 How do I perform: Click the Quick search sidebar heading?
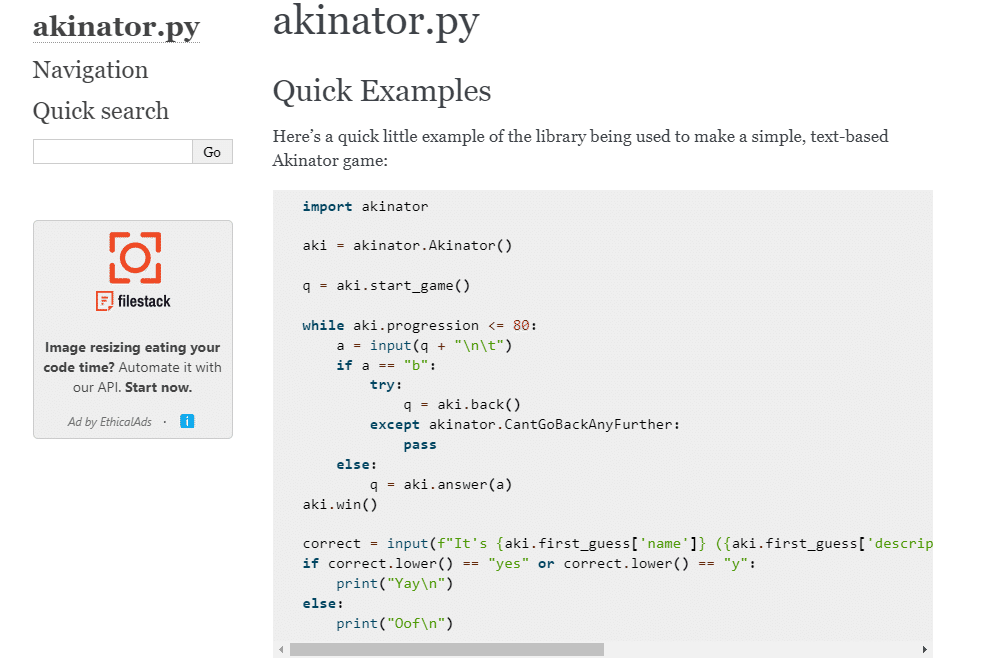pos(101,111)
